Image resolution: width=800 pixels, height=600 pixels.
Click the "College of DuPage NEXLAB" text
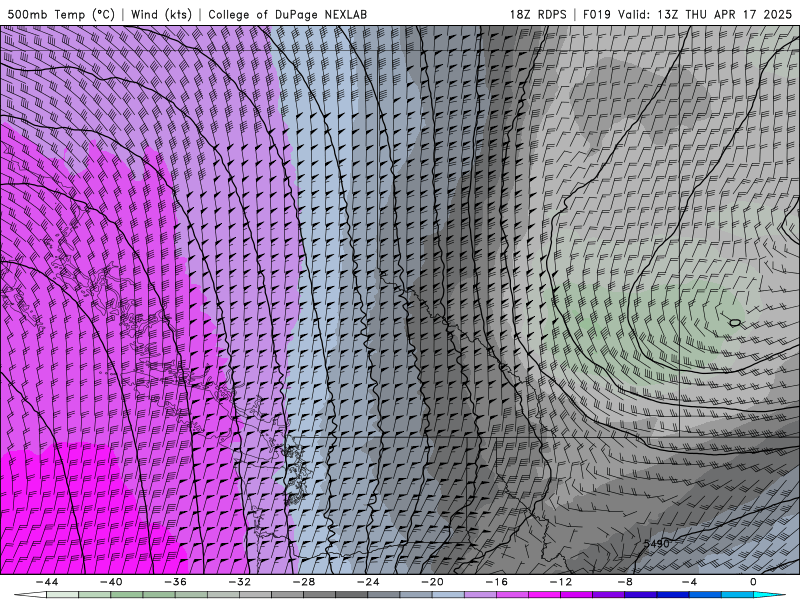287,14
